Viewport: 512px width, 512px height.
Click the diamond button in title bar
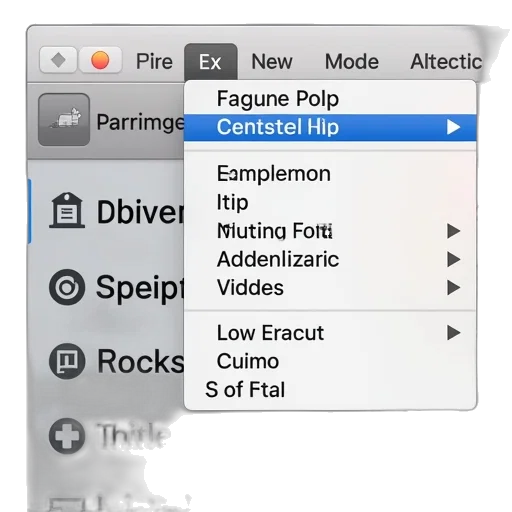point(58,60)
